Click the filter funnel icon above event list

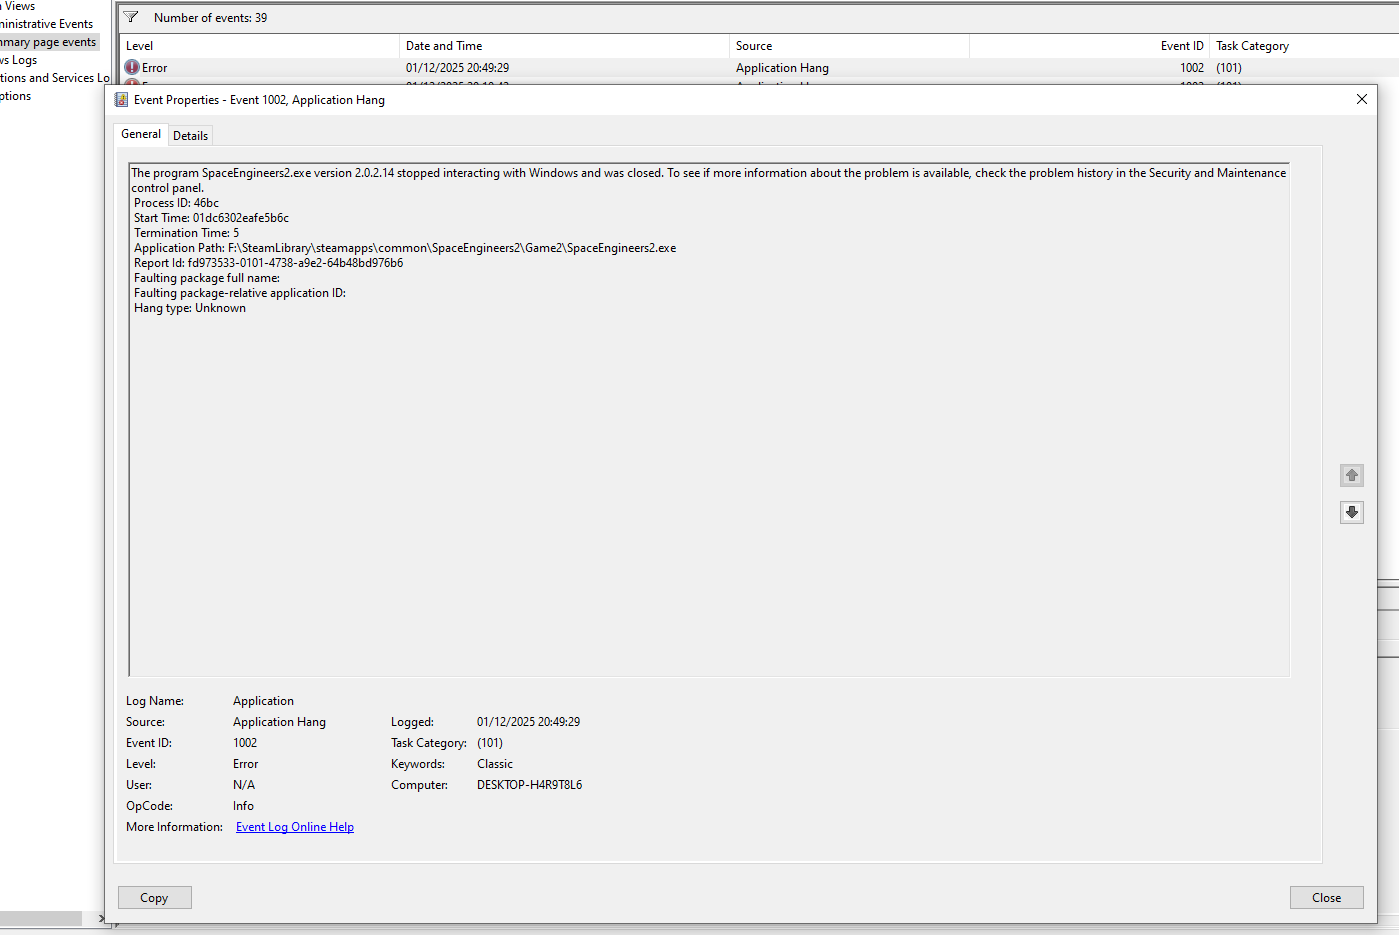[x=131, y=17]
